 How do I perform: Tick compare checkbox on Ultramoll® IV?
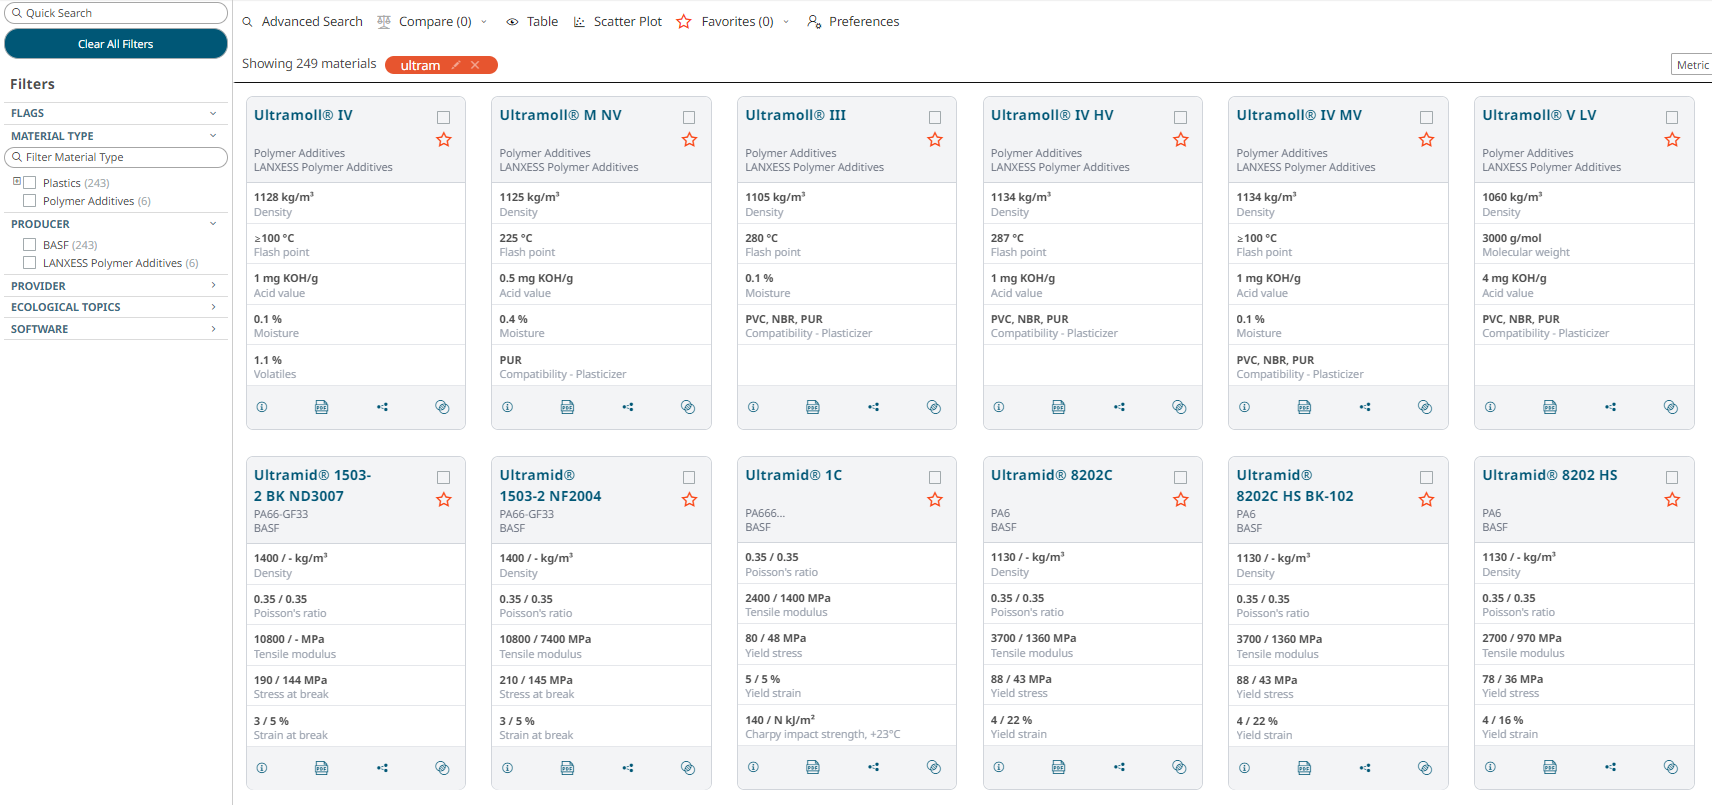tap(444, 118)
